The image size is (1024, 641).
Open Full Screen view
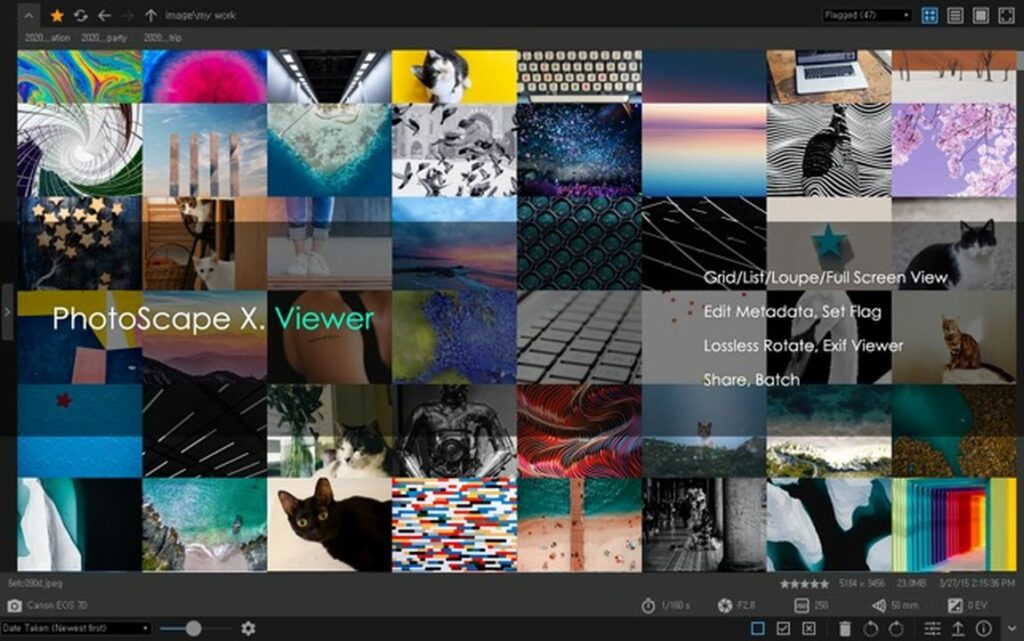(x=1006, y=15)
